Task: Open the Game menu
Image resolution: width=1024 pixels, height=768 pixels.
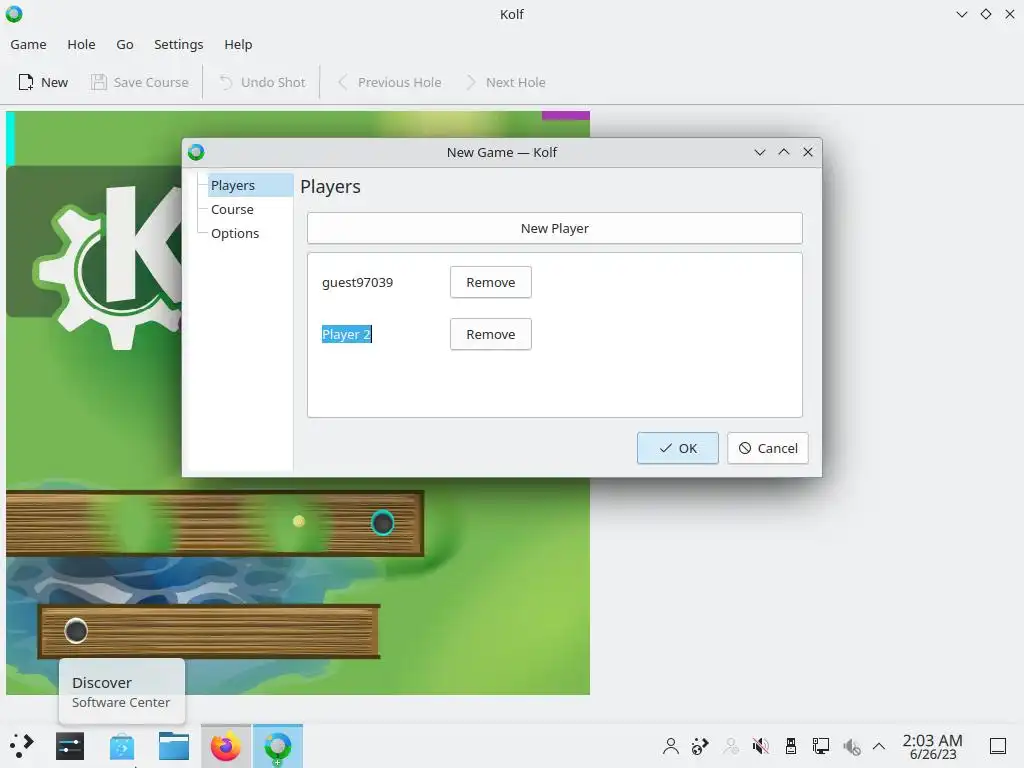Action: click(x=28, y=44)
